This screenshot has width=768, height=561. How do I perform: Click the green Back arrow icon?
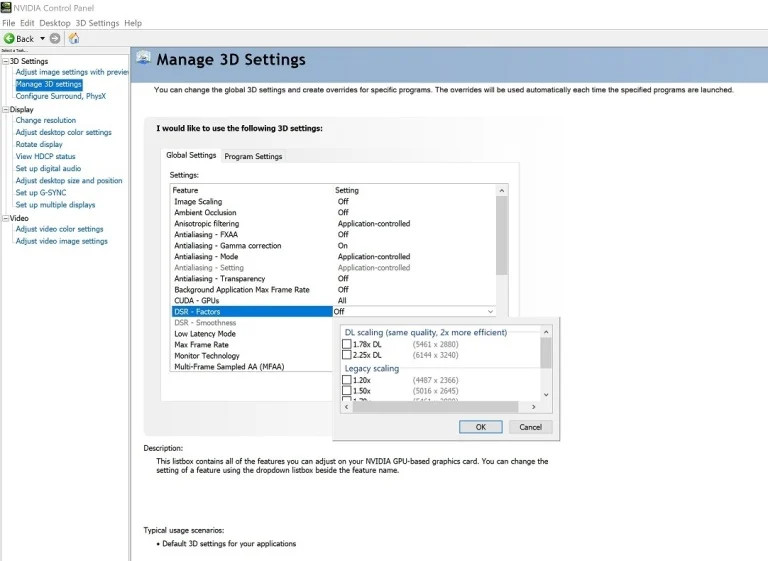point(9,38)
